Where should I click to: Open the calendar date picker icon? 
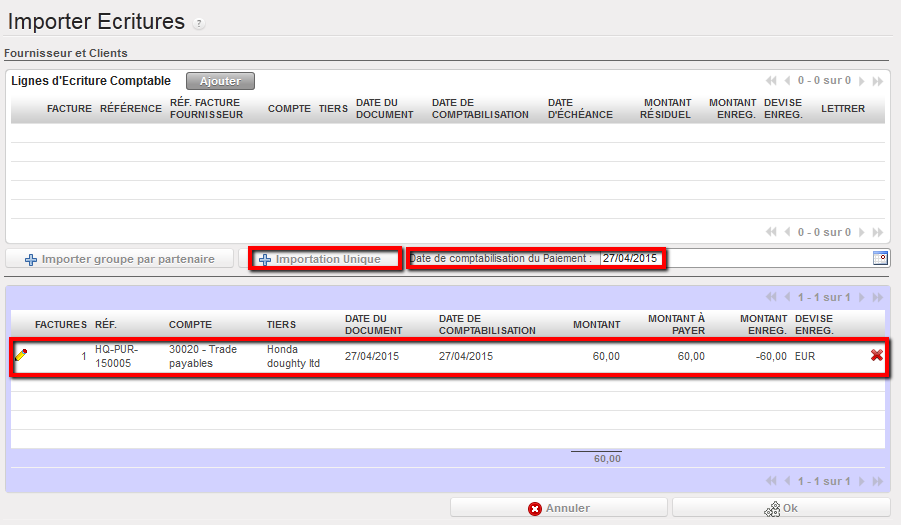click(880, 258)
